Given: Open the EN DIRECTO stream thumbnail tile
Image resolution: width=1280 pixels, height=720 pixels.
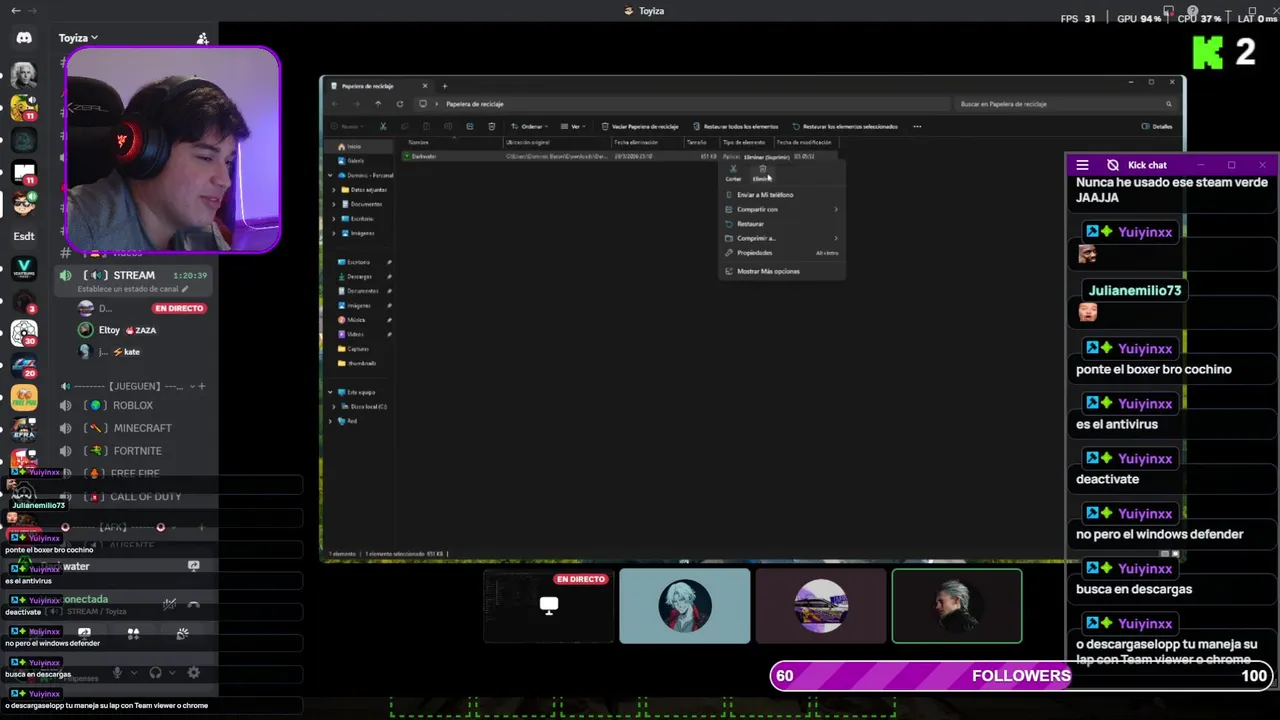Looking at the screenshot, I should [548, 606].
